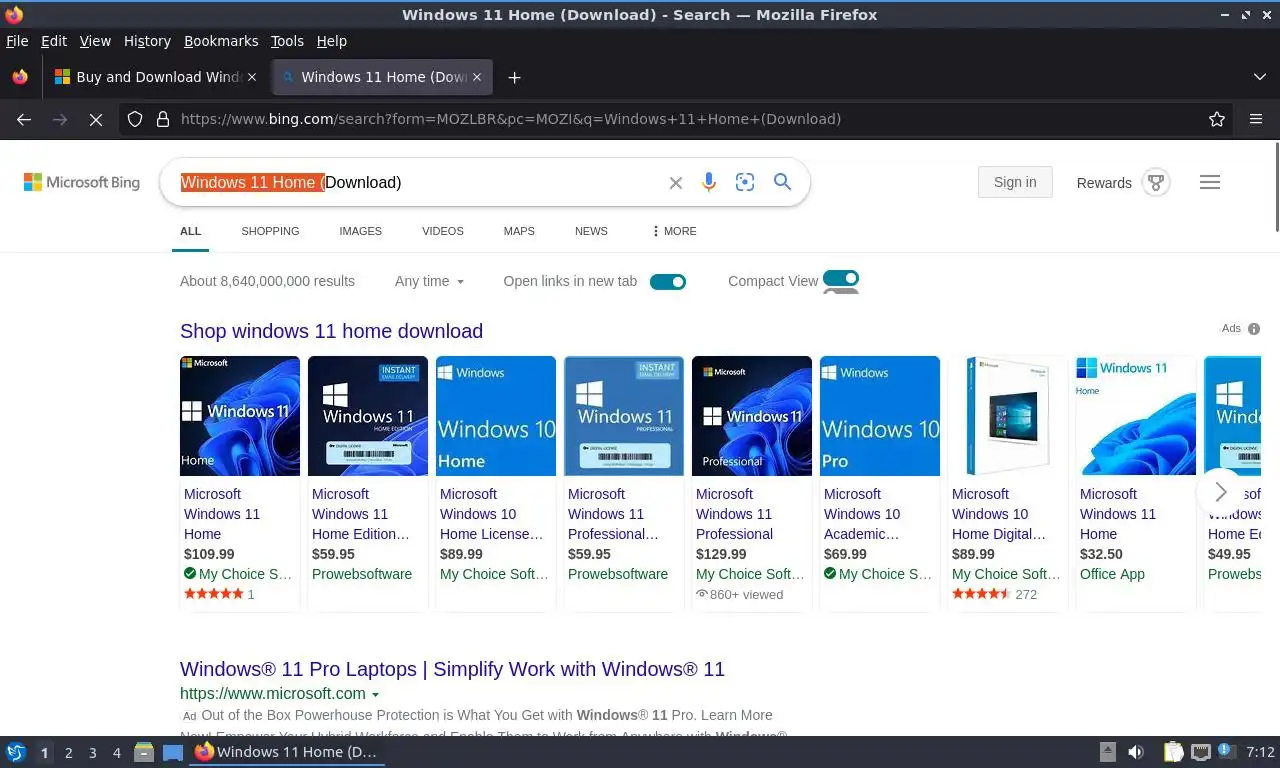Open the volume control in tray

1136,752
